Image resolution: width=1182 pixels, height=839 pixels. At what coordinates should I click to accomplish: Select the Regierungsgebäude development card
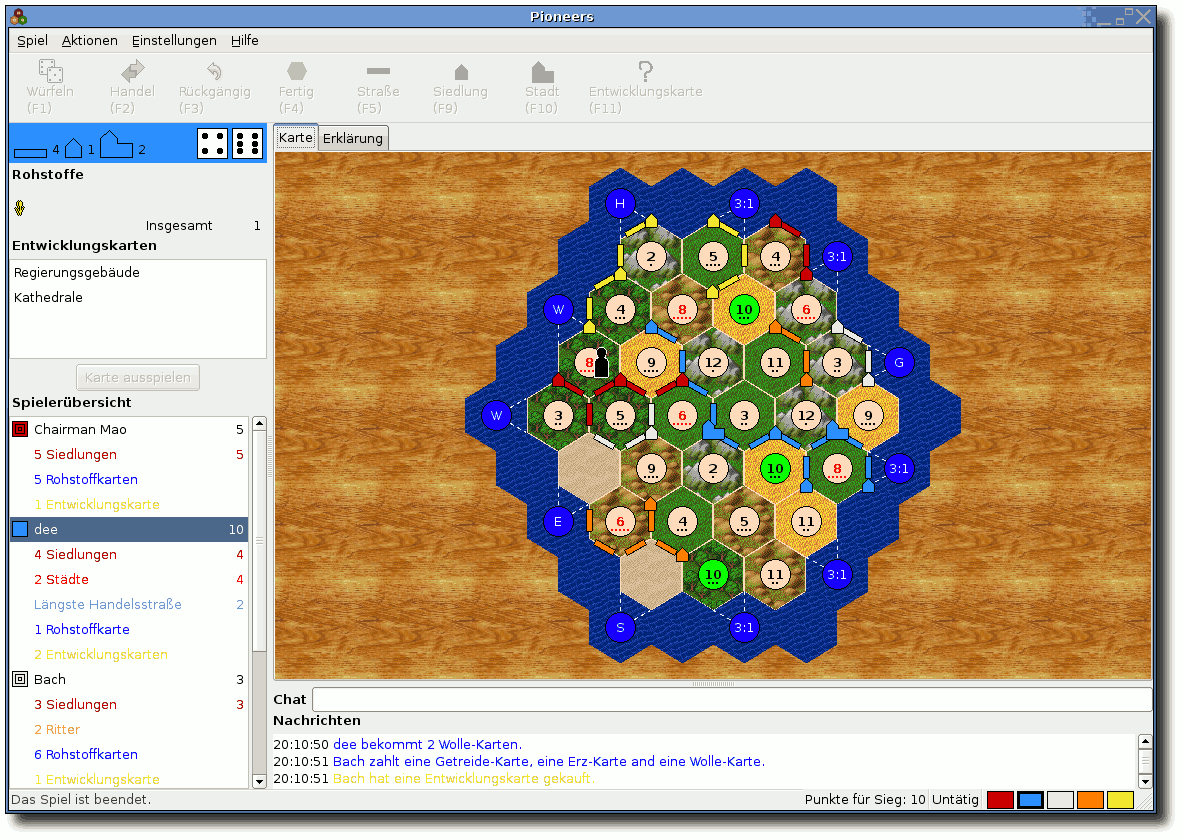(x=138, y=272)
